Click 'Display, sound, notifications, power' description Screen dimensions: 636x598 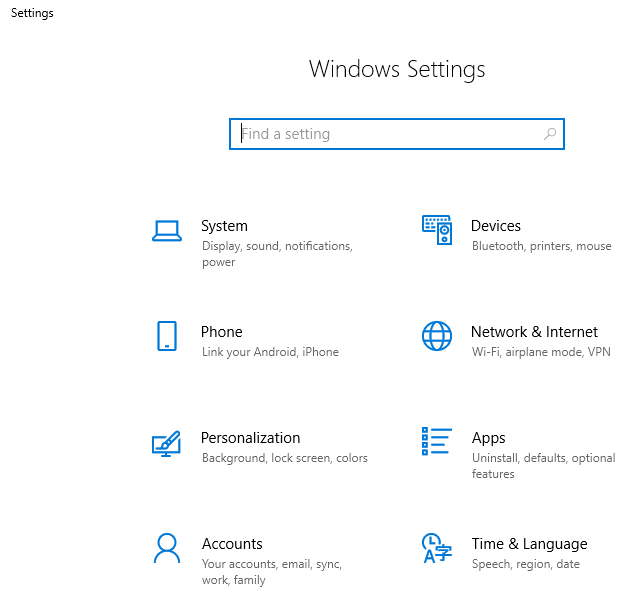(x=277, y=254)
